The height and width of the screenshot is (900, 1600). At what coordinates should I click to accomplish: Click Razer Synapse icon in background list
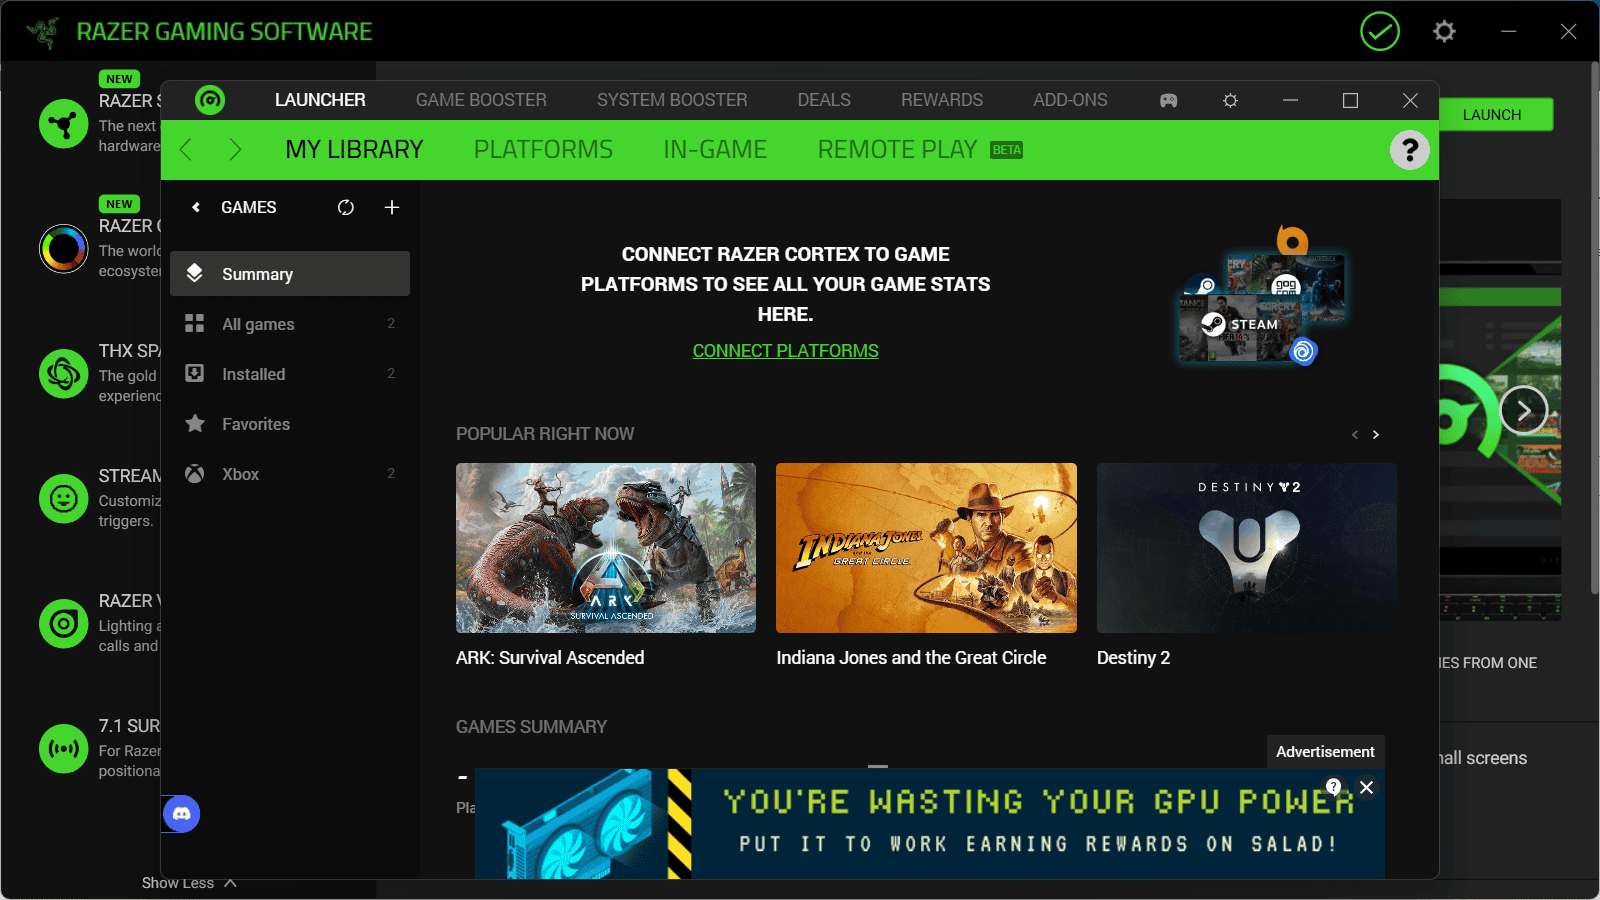(63, 124)
